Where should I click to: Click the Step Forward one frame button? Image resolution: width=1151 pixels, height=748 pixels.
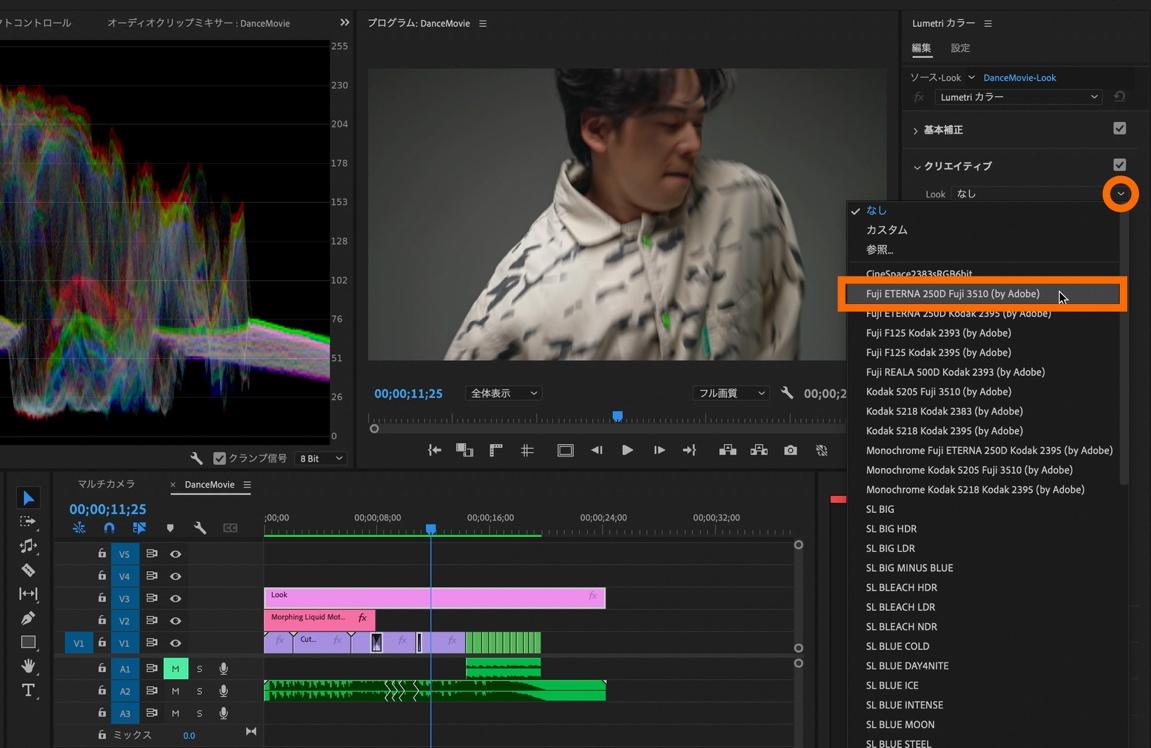[659, 450]
